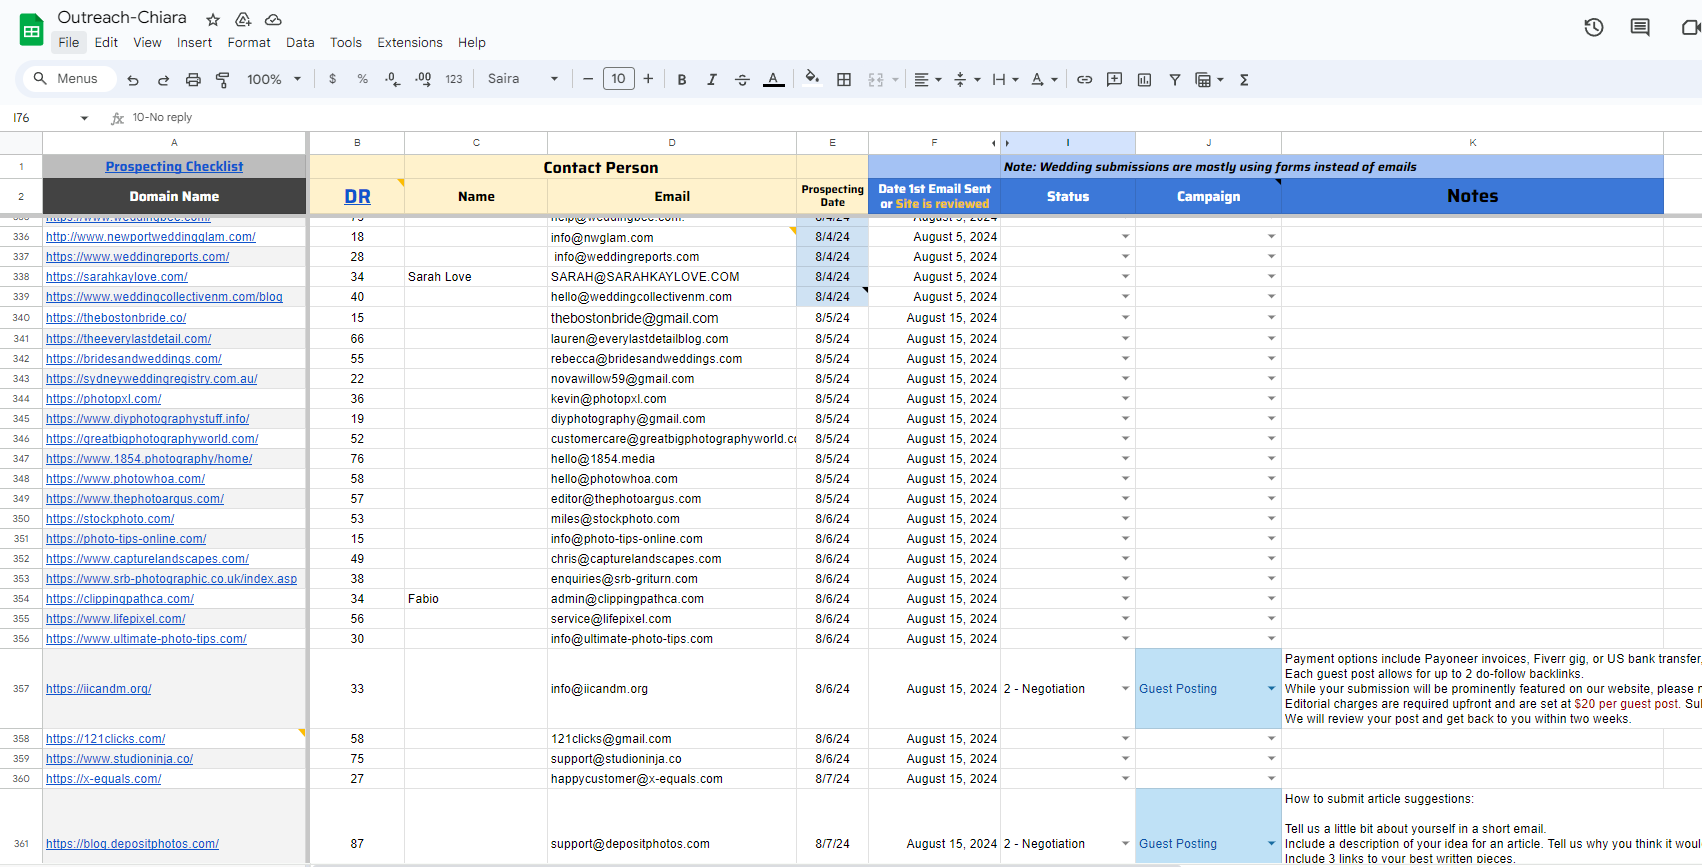Open the fill color picker
1702x867 pixels.
click(812, 79)
